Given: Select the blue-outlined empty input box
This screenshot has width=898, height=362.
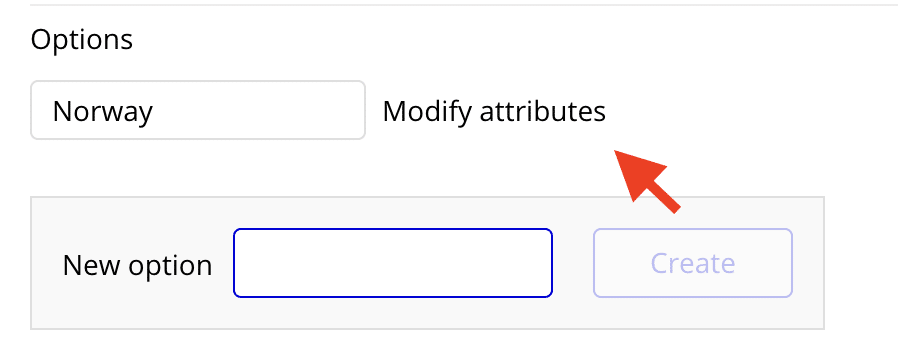Looking at the screenshot, I should [x=393, y=263].
